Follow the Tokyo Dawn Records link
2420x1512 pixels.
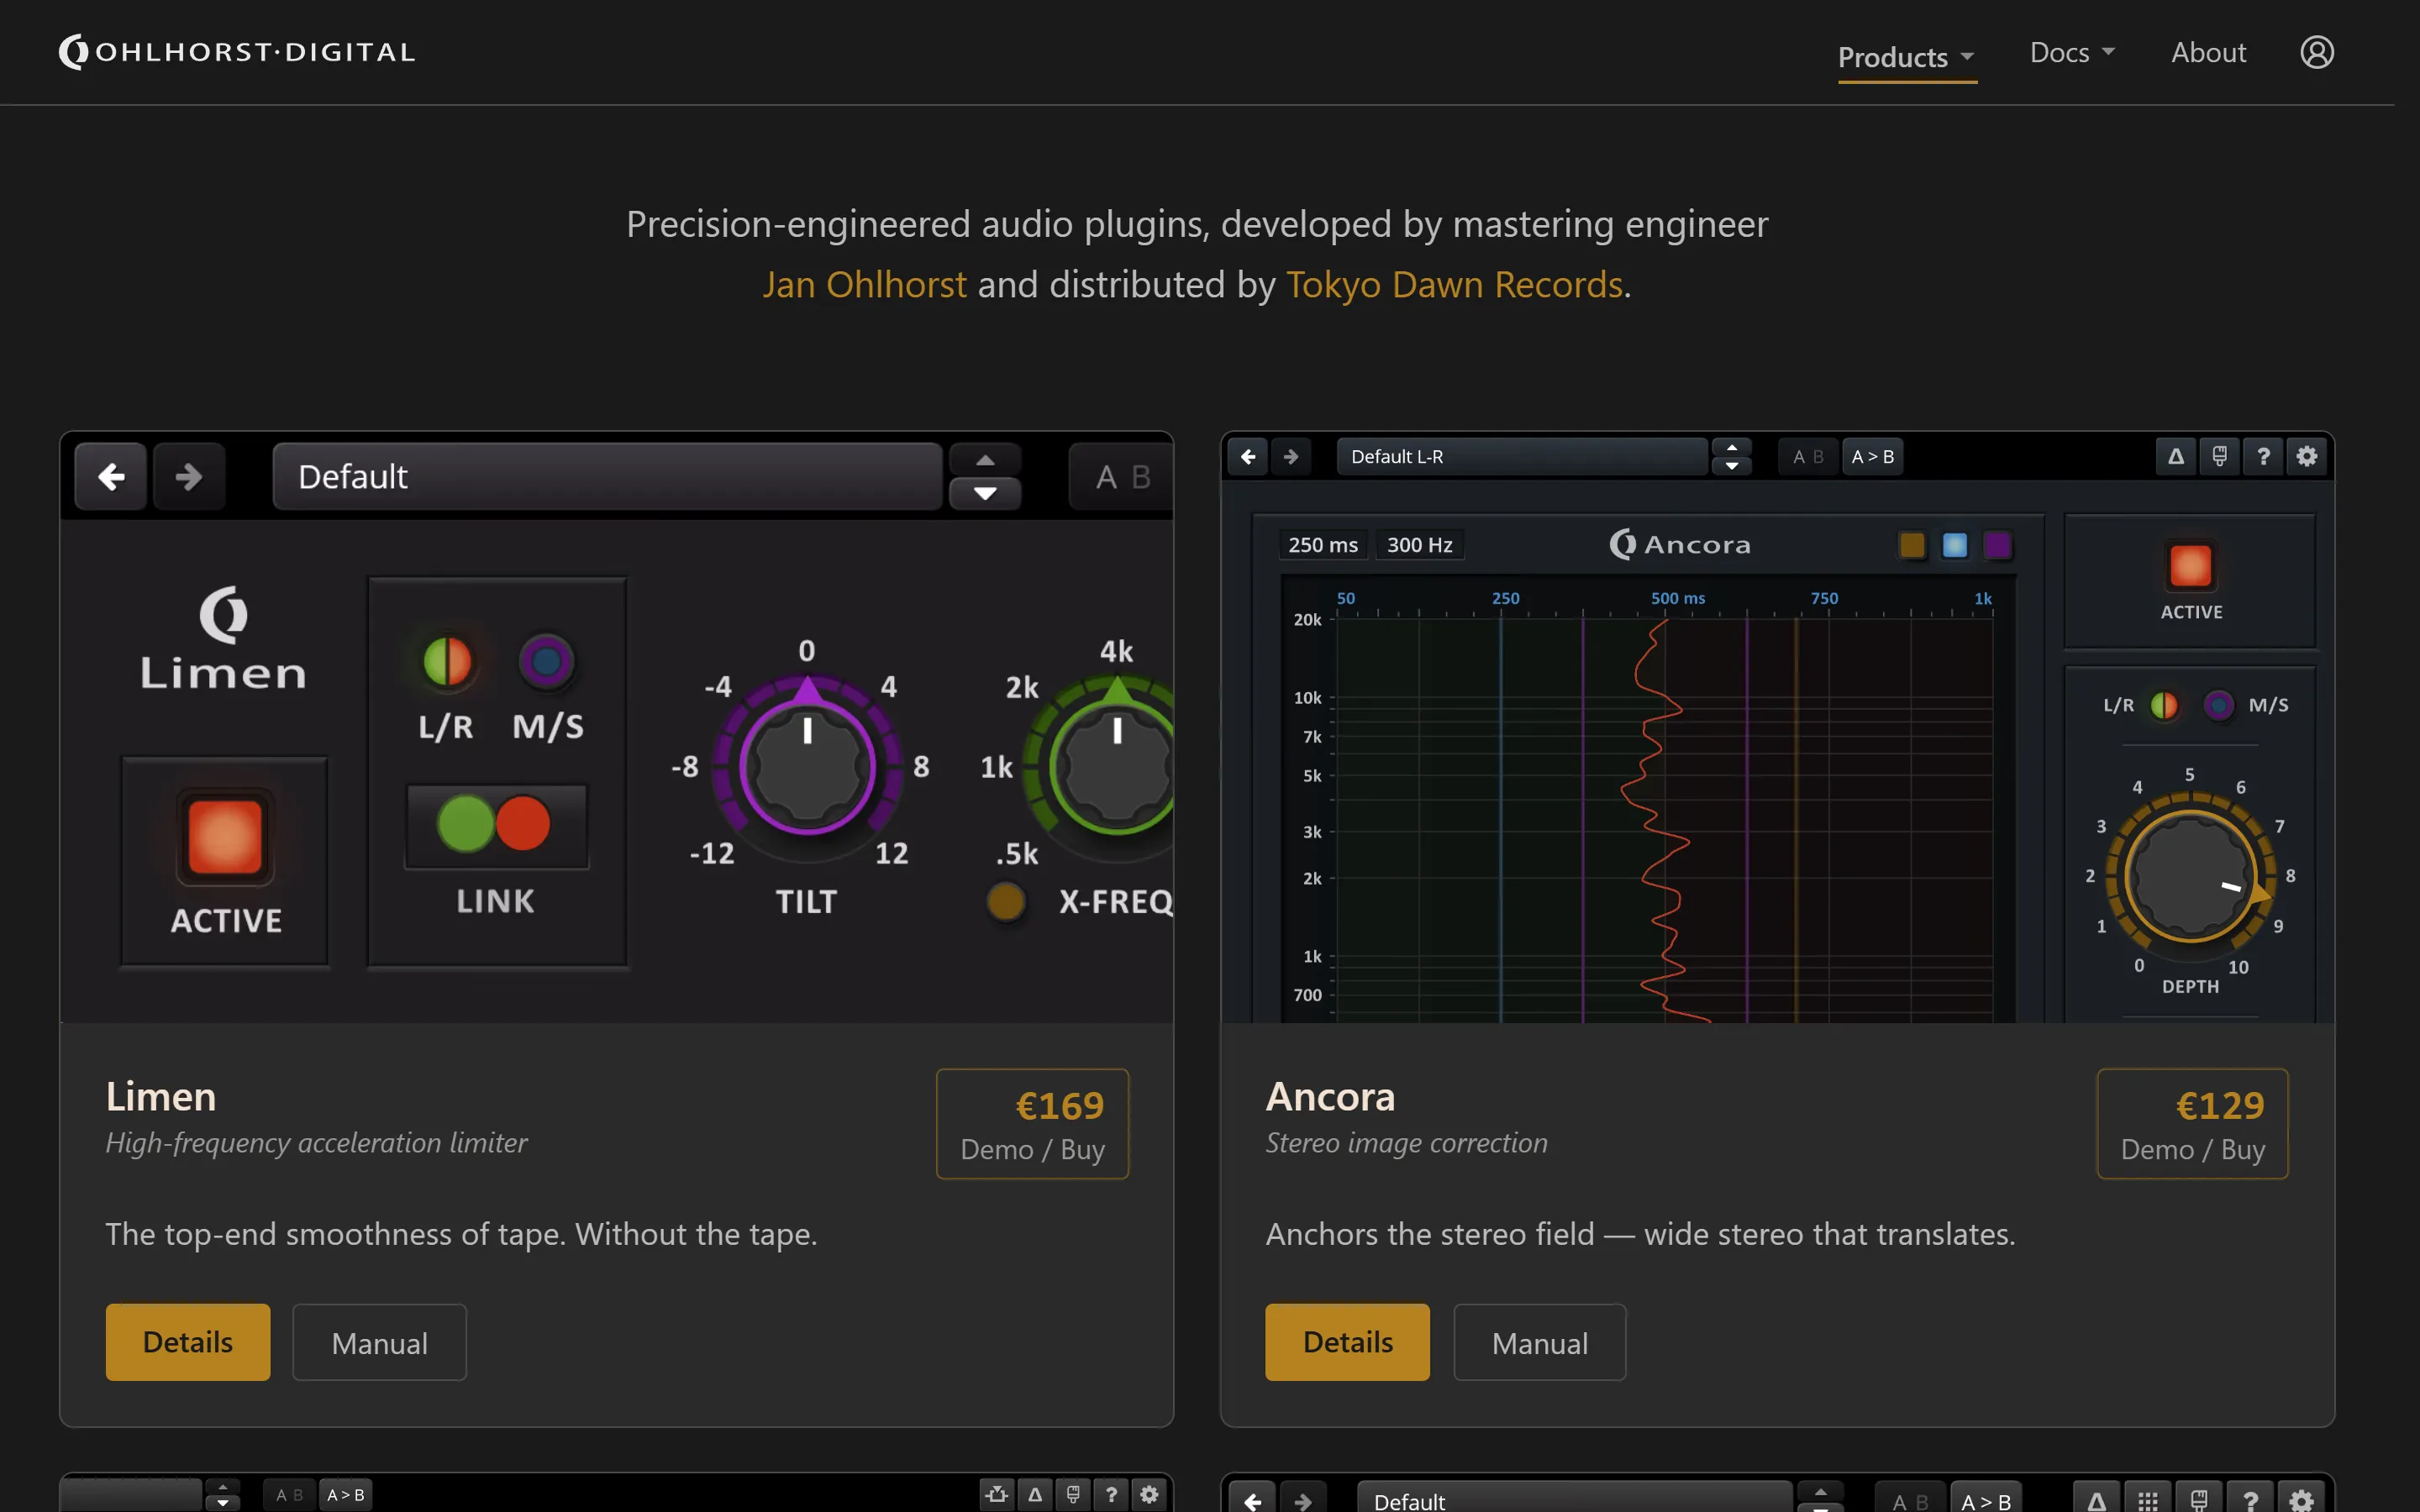pos(1454,284)
